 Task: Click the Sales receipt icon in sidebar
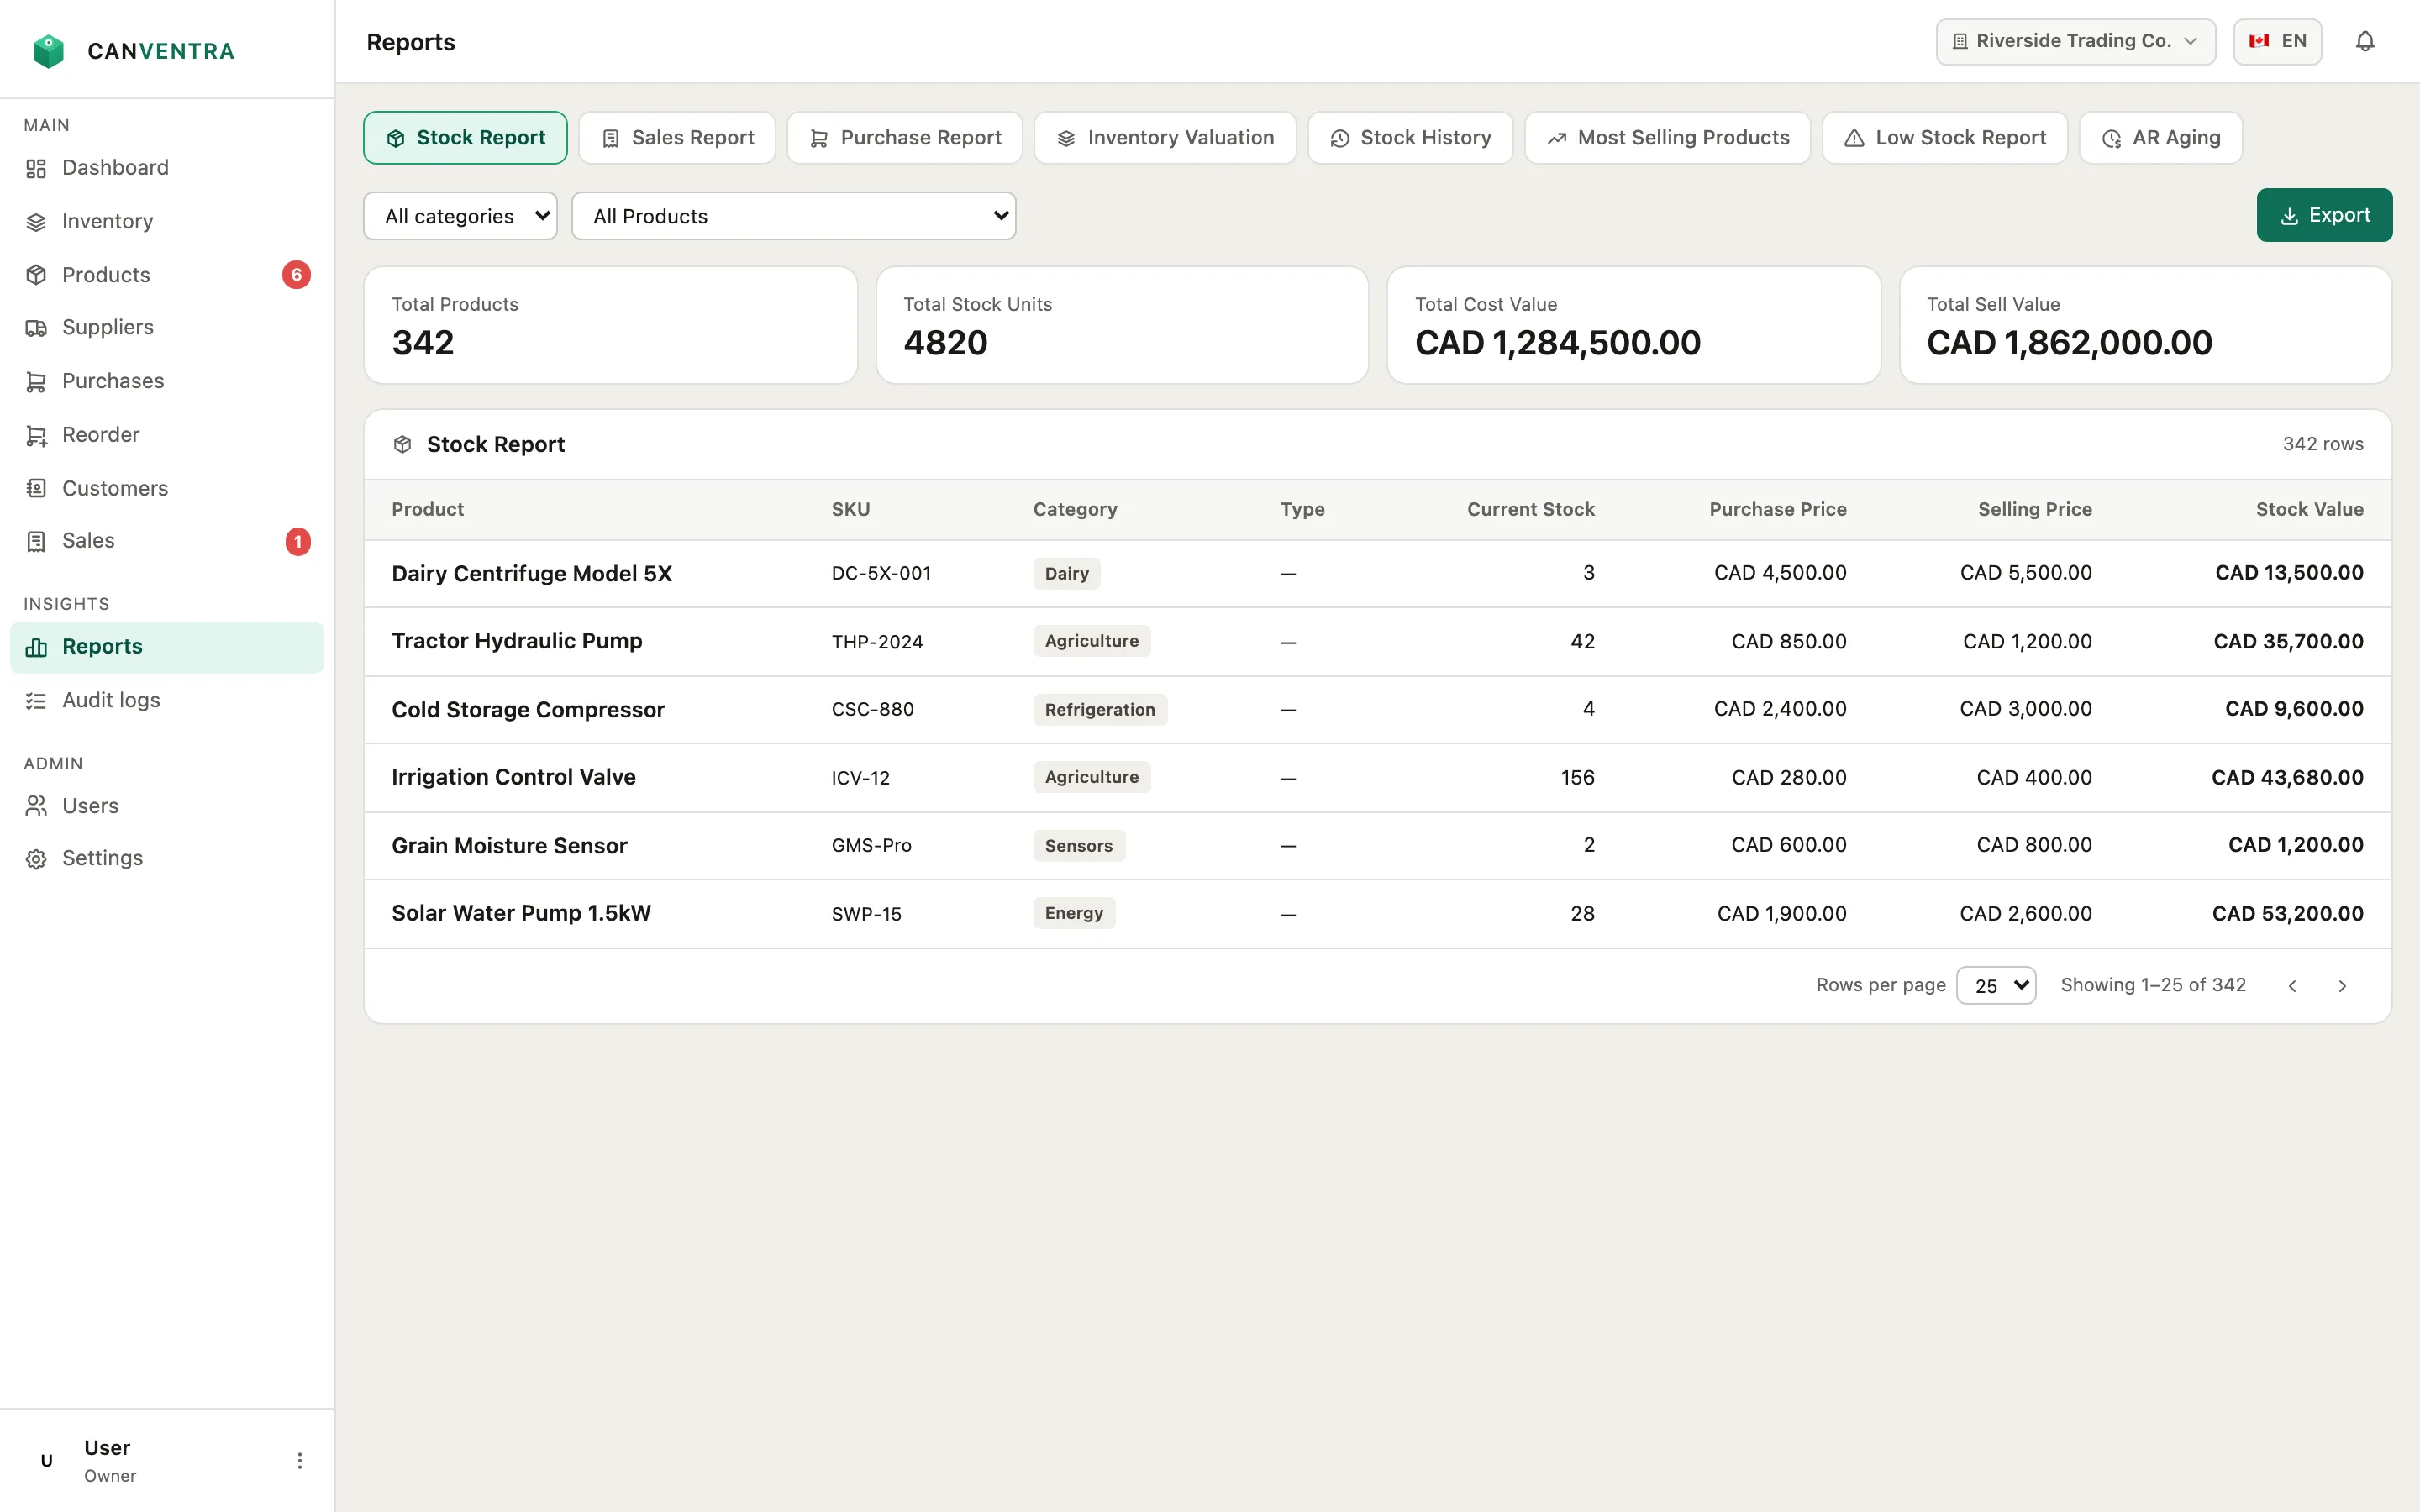tap(36, 541)
